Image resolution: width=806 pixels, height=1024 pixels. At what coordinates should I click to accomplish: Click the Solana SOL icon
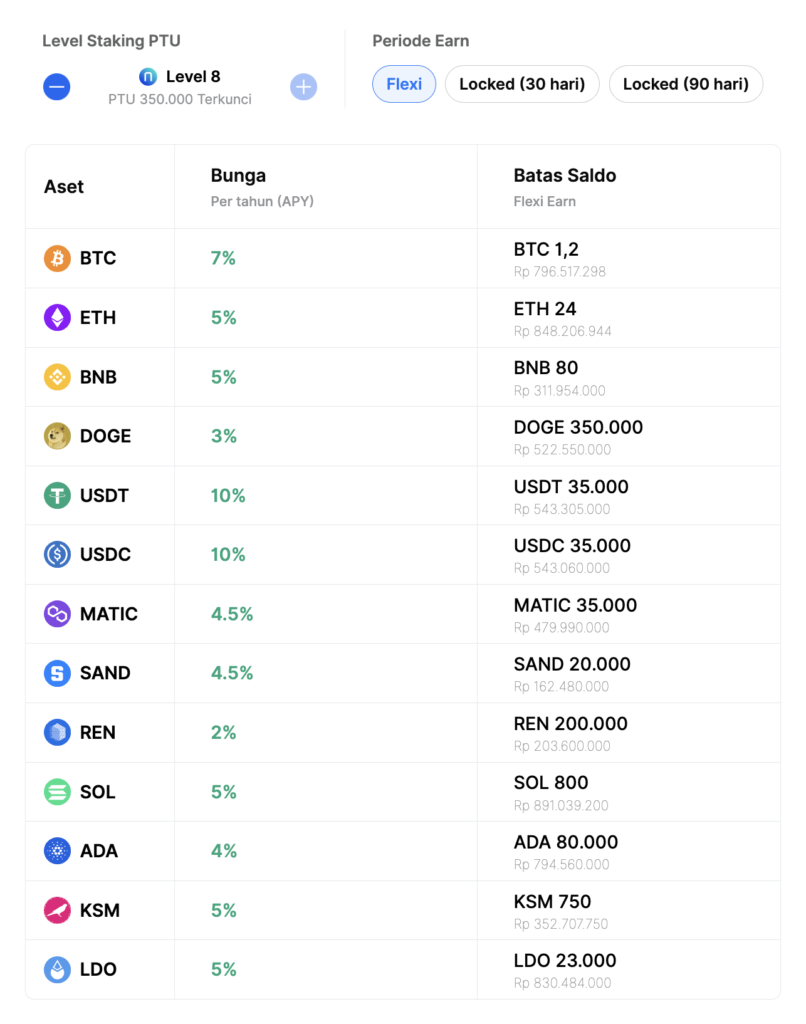tap(57, 792)
